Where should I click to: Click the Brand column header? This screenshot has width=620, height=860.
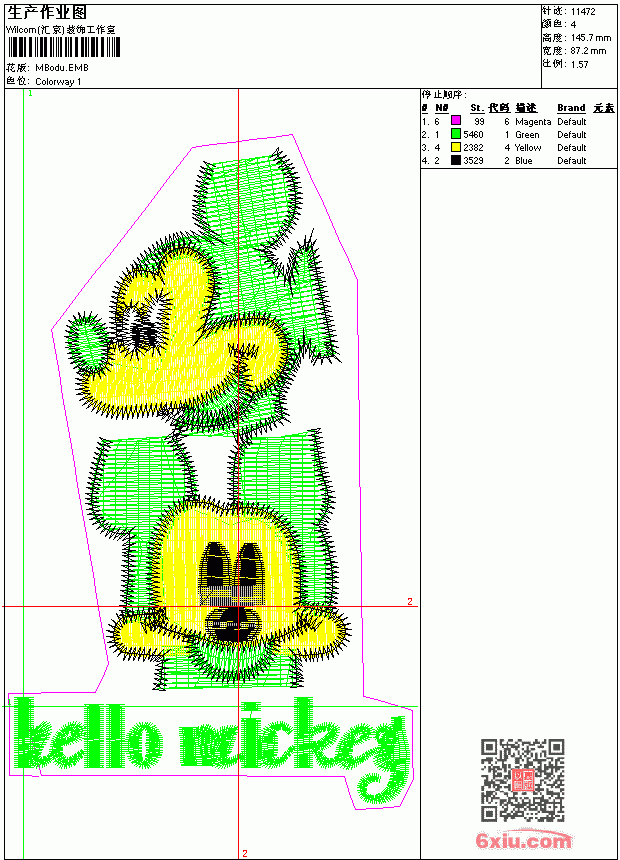point(571,108)
